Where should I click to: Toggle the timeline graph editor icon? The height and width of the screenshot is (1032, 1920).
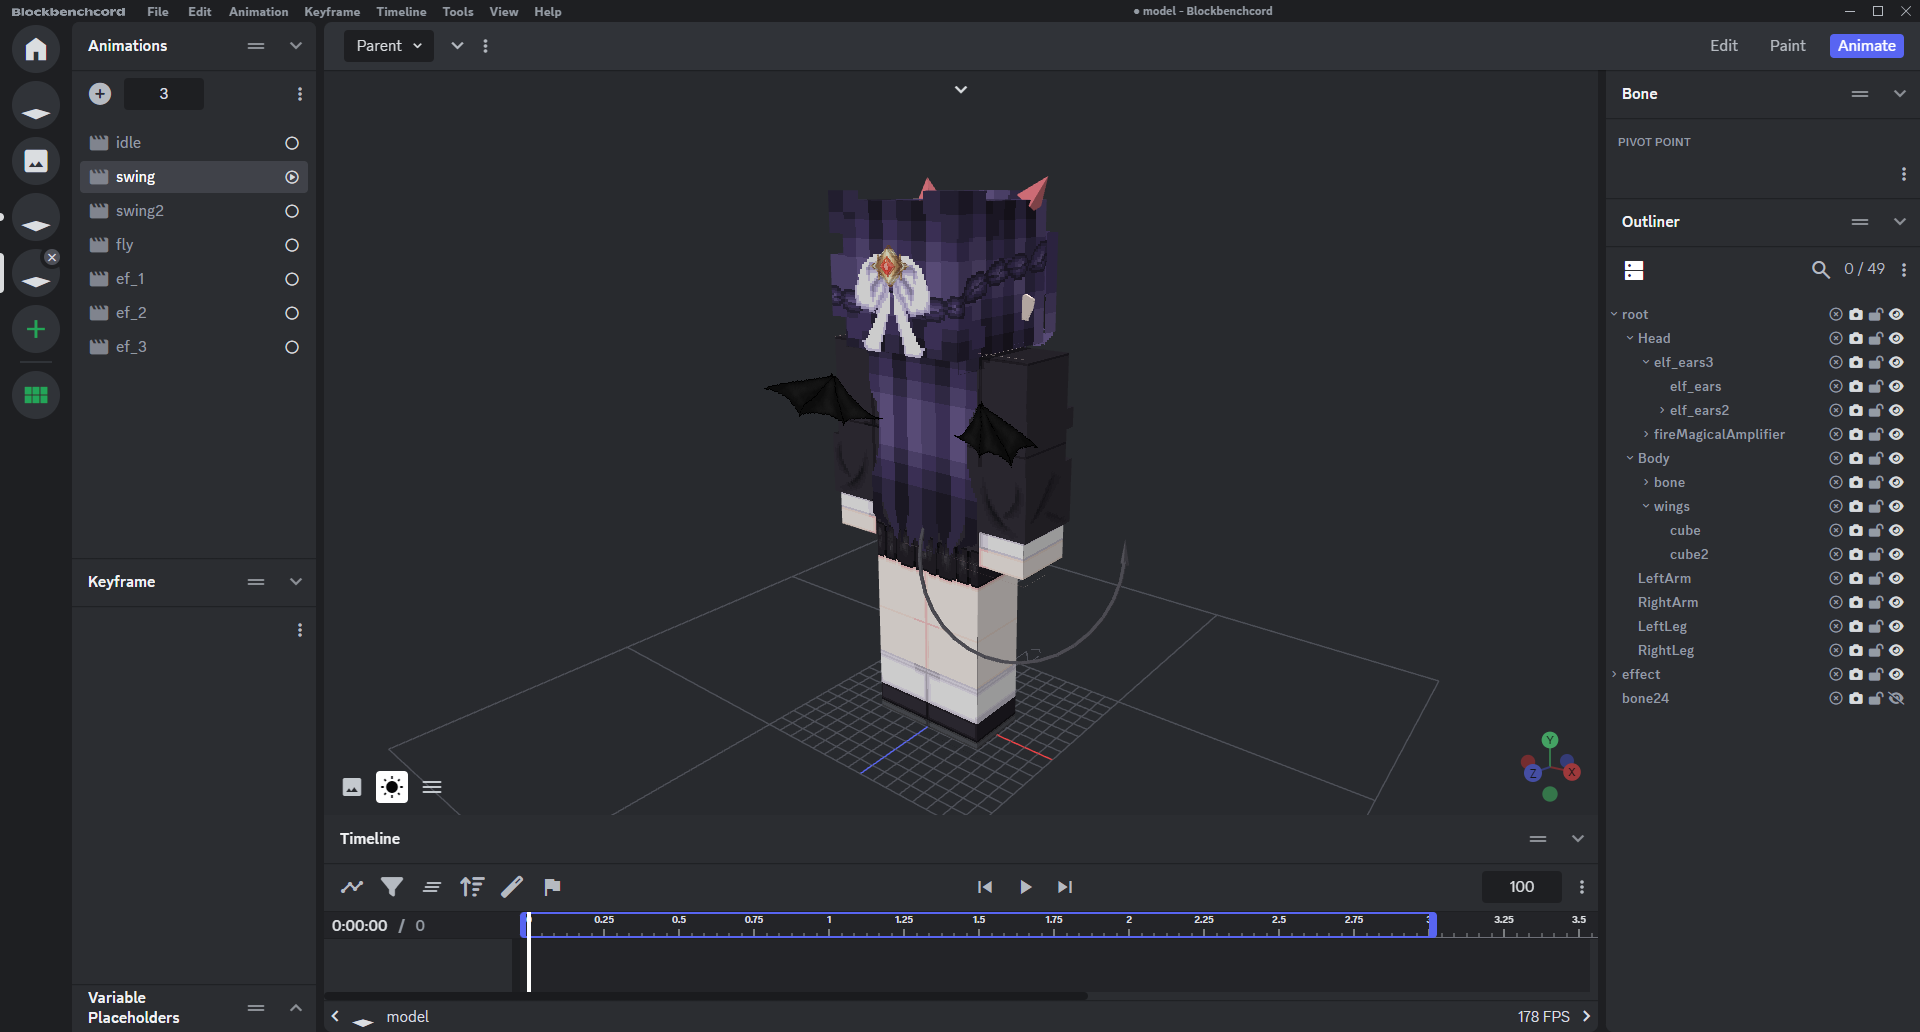pyautogui.click(x=352, y=887)
